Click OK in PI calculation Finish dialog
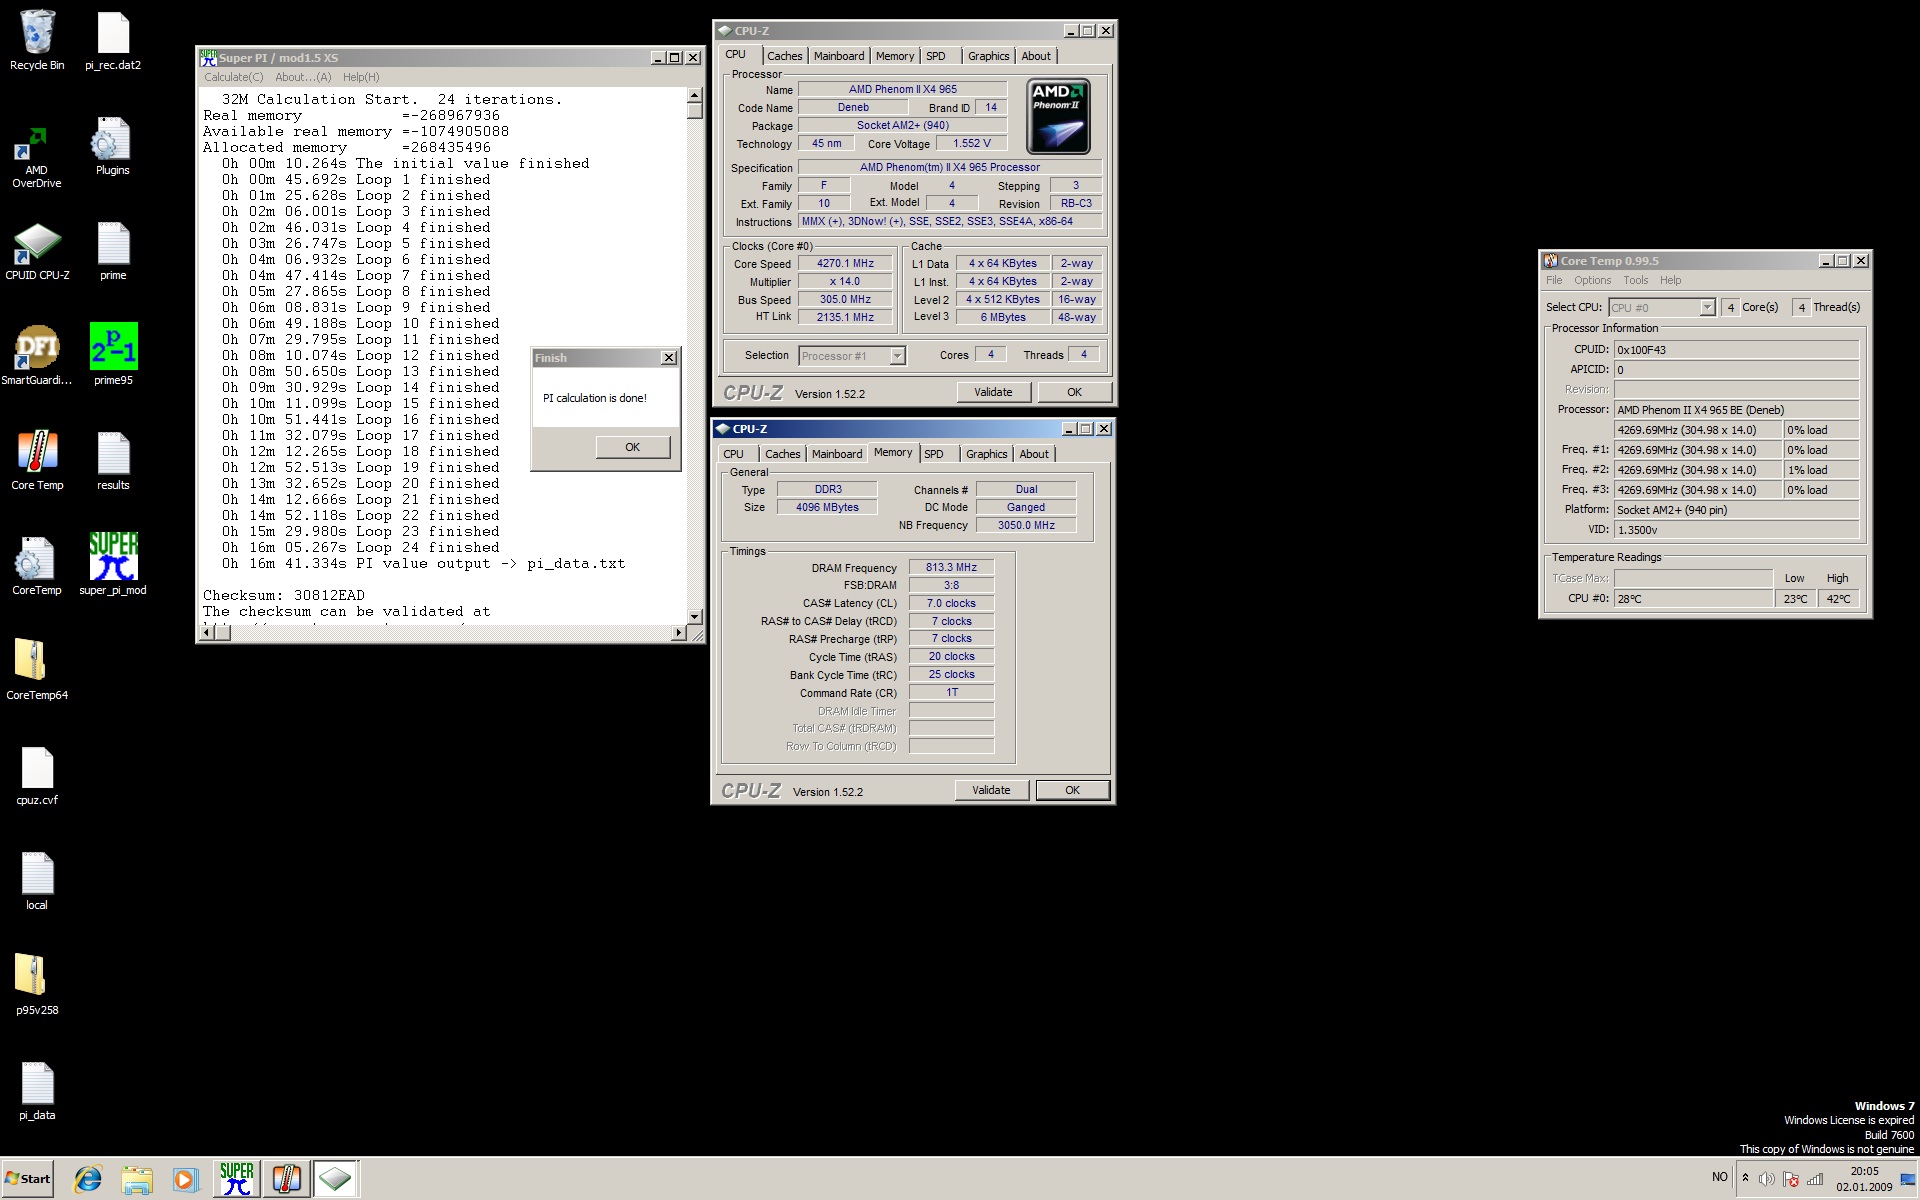 coord(633,447)
